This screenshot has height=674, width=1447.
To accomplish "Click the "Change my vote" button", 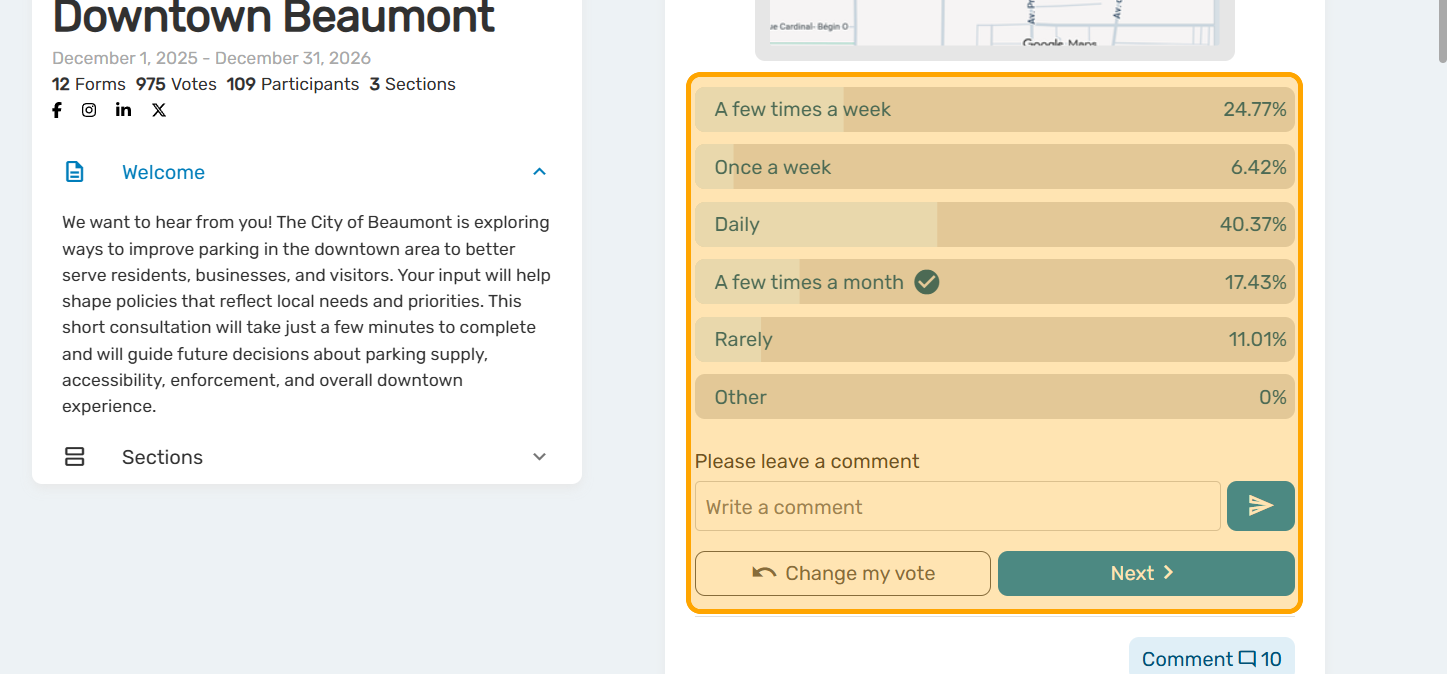I will click(x=842, y=573).
